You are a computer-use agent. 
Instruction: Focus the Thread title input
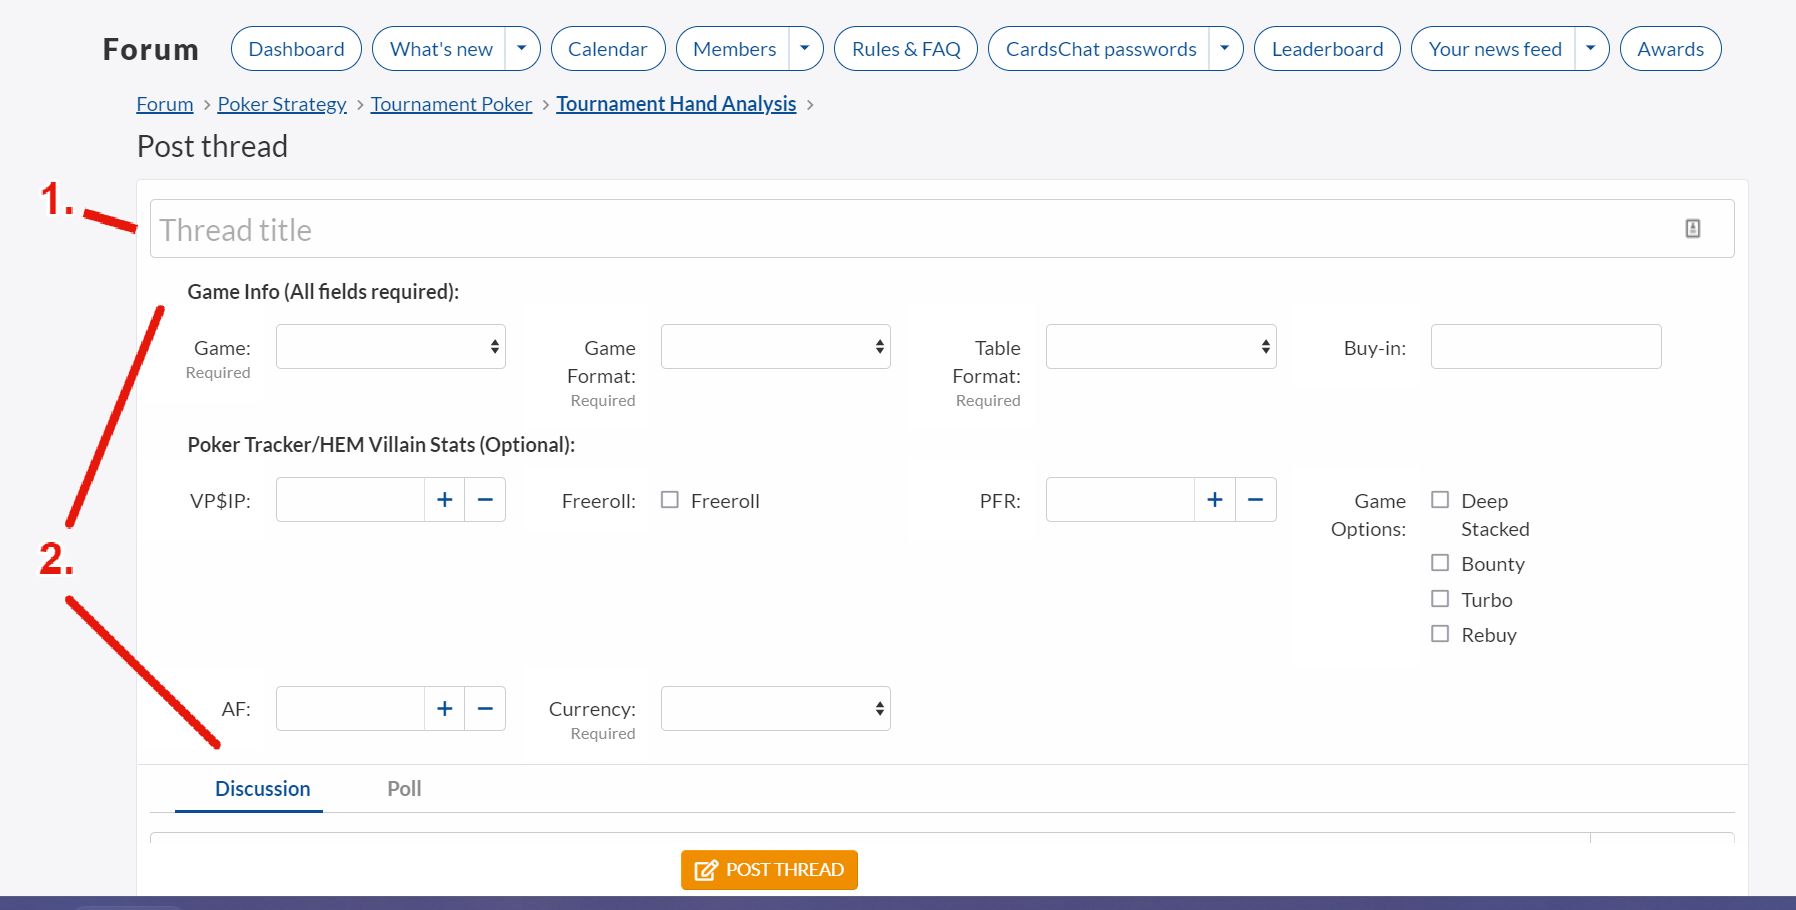[942, 229]
